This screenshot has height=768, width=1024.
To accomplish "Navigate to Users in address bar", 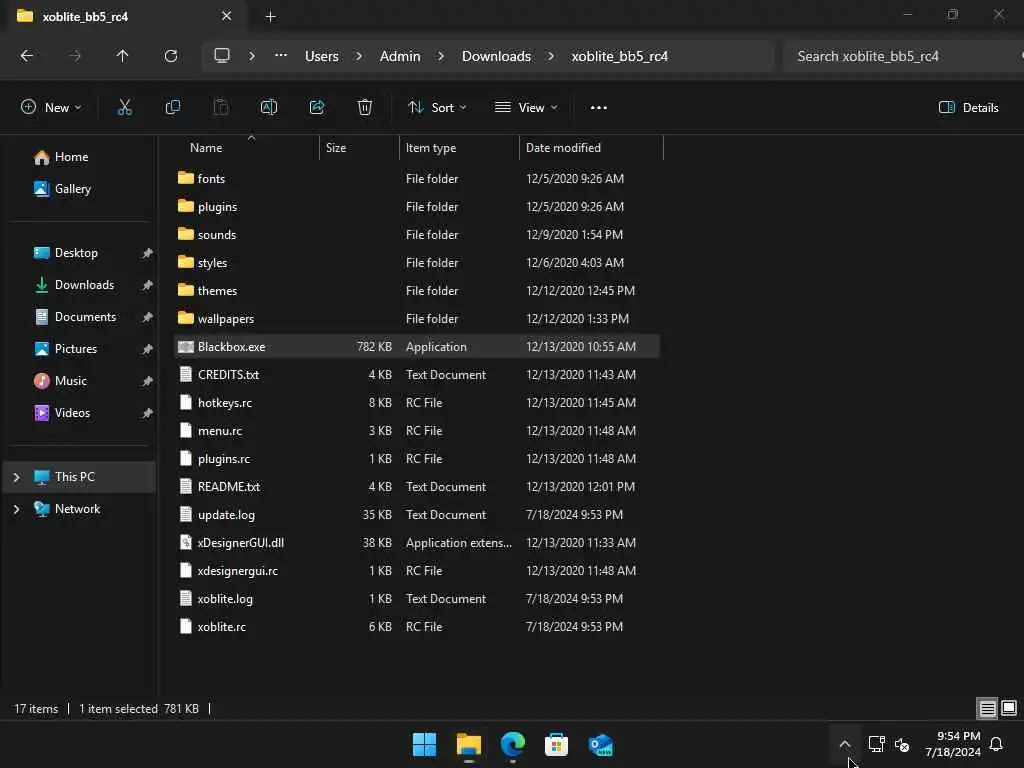I will 322,56.
